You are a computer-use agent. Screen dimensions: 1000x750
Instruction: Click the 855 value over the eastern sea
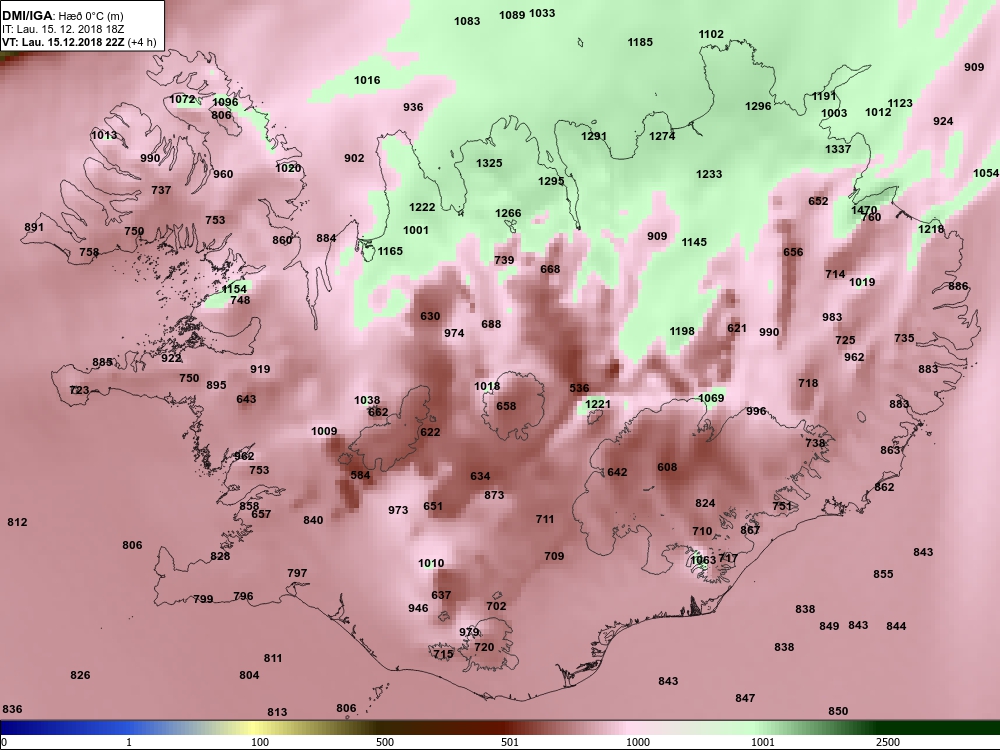point(883,575)
